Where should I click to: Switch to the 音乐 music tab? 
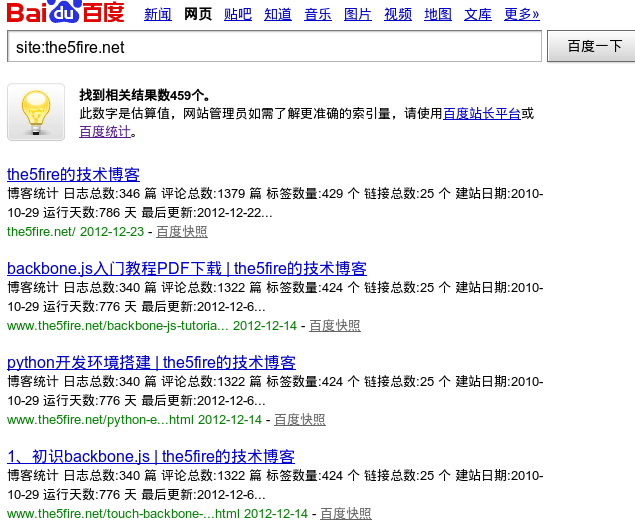(x=318, y=15)
